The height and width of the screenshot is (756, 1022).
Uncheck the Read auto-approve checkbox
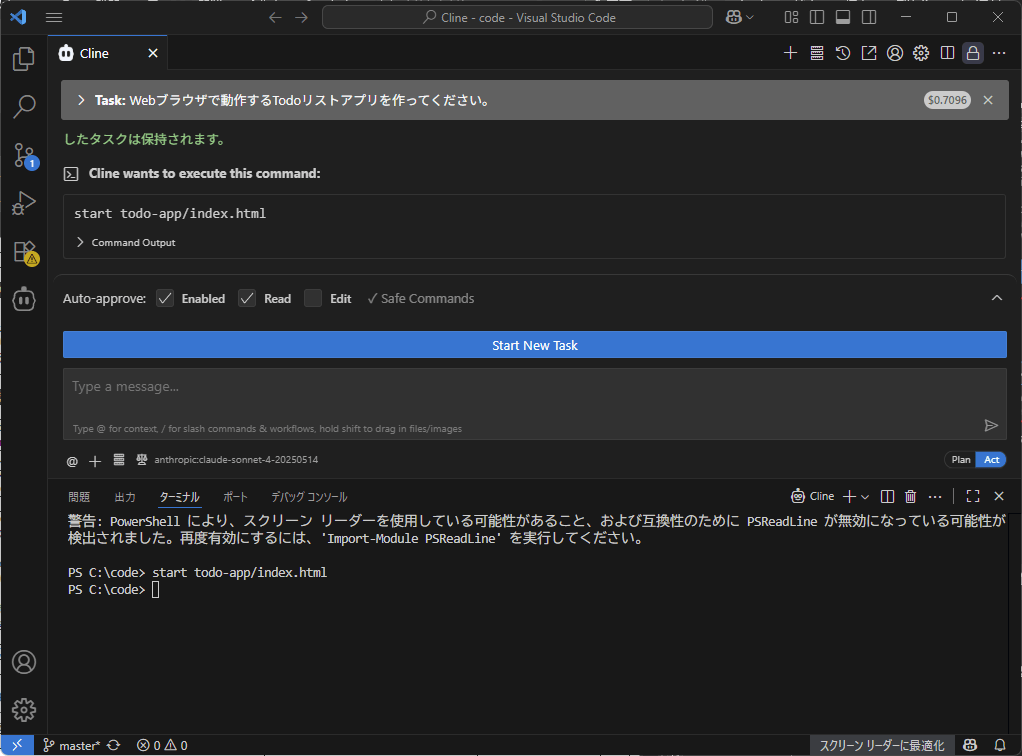248,298
